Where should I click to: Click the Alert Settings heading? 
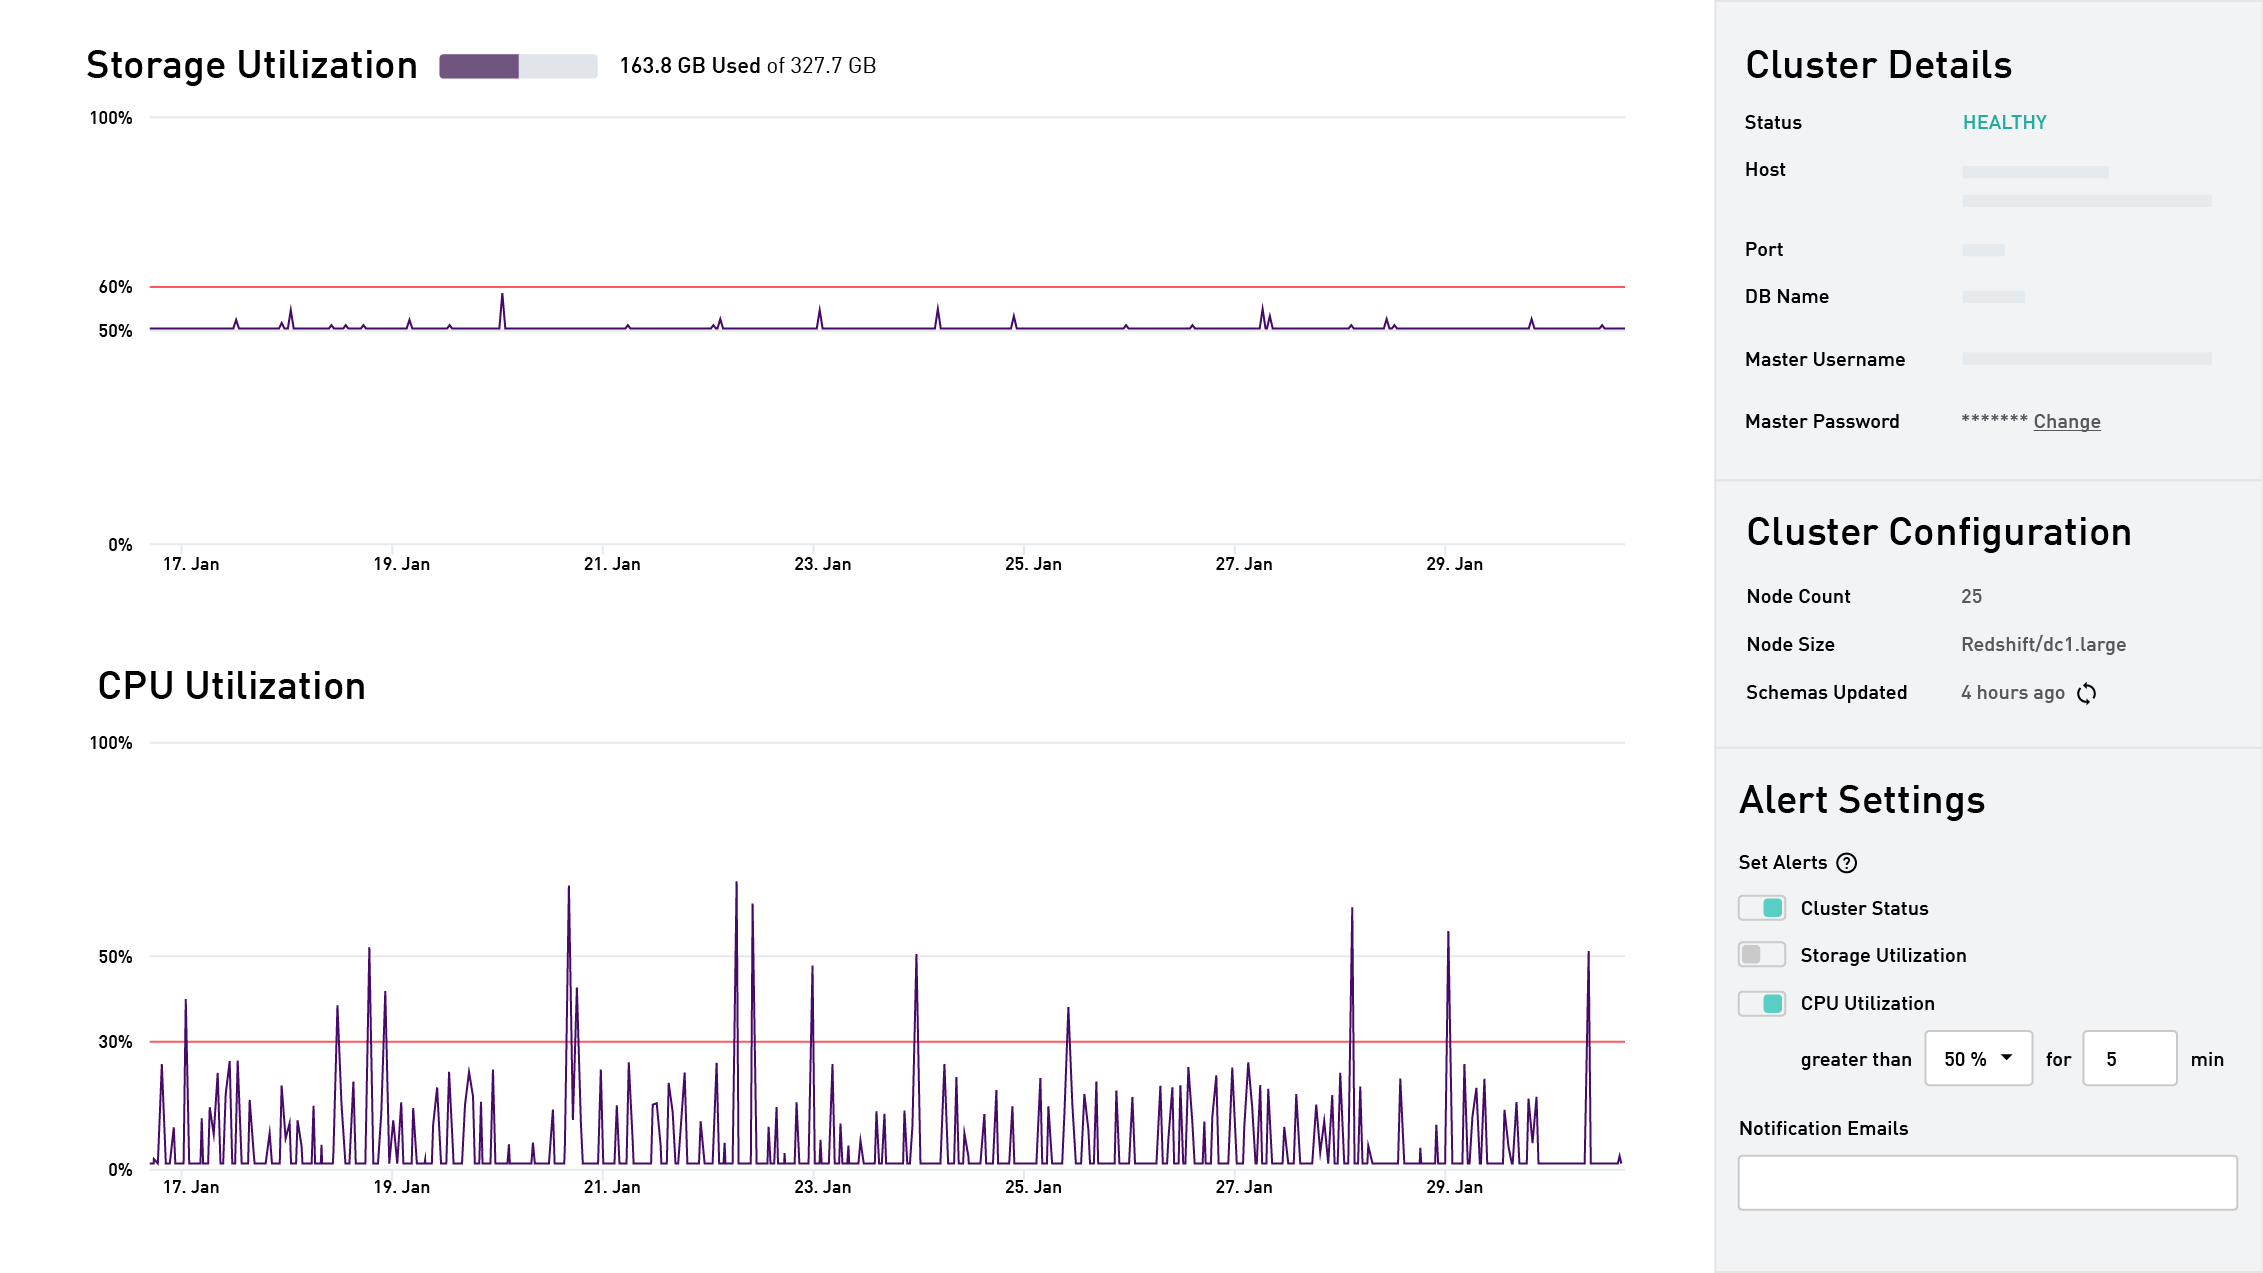point(1862,800)
